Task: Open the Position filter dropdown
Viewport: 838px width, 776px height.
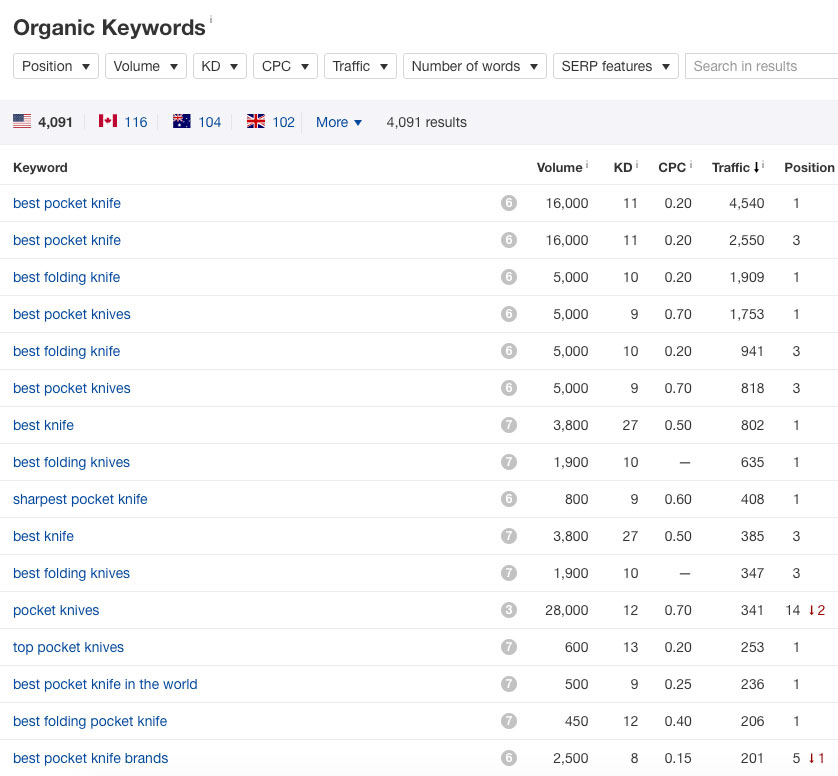Action: 56,66
